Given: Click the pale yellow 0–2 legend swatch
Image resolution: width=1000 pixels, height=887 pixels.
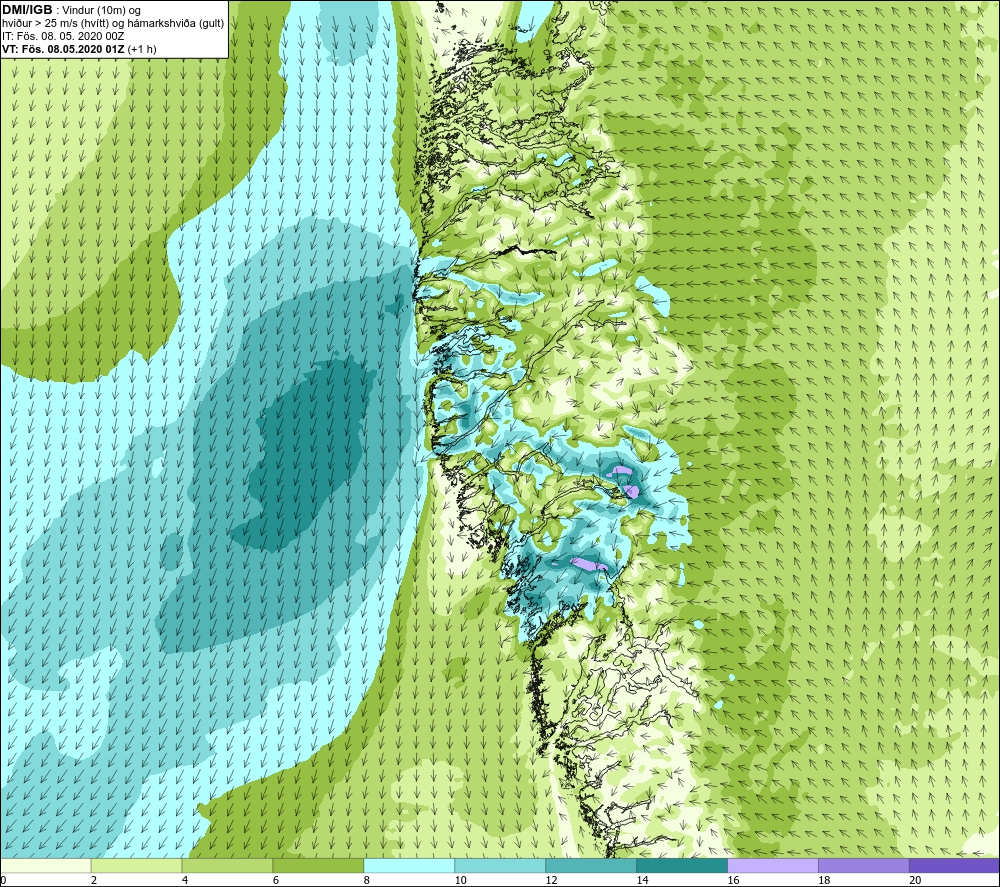Looking at the screenshot, I should [46, 866].
